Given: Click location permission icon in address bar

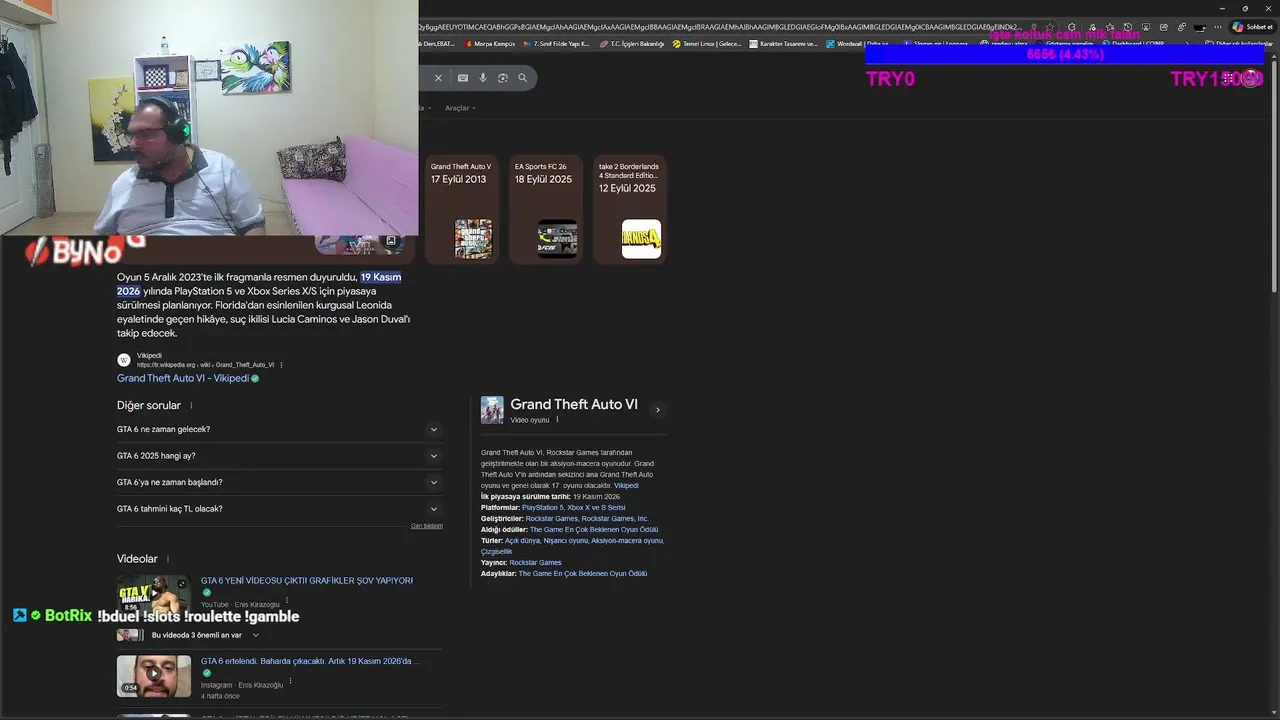Looking at the screenshot, I should 1034,27.
